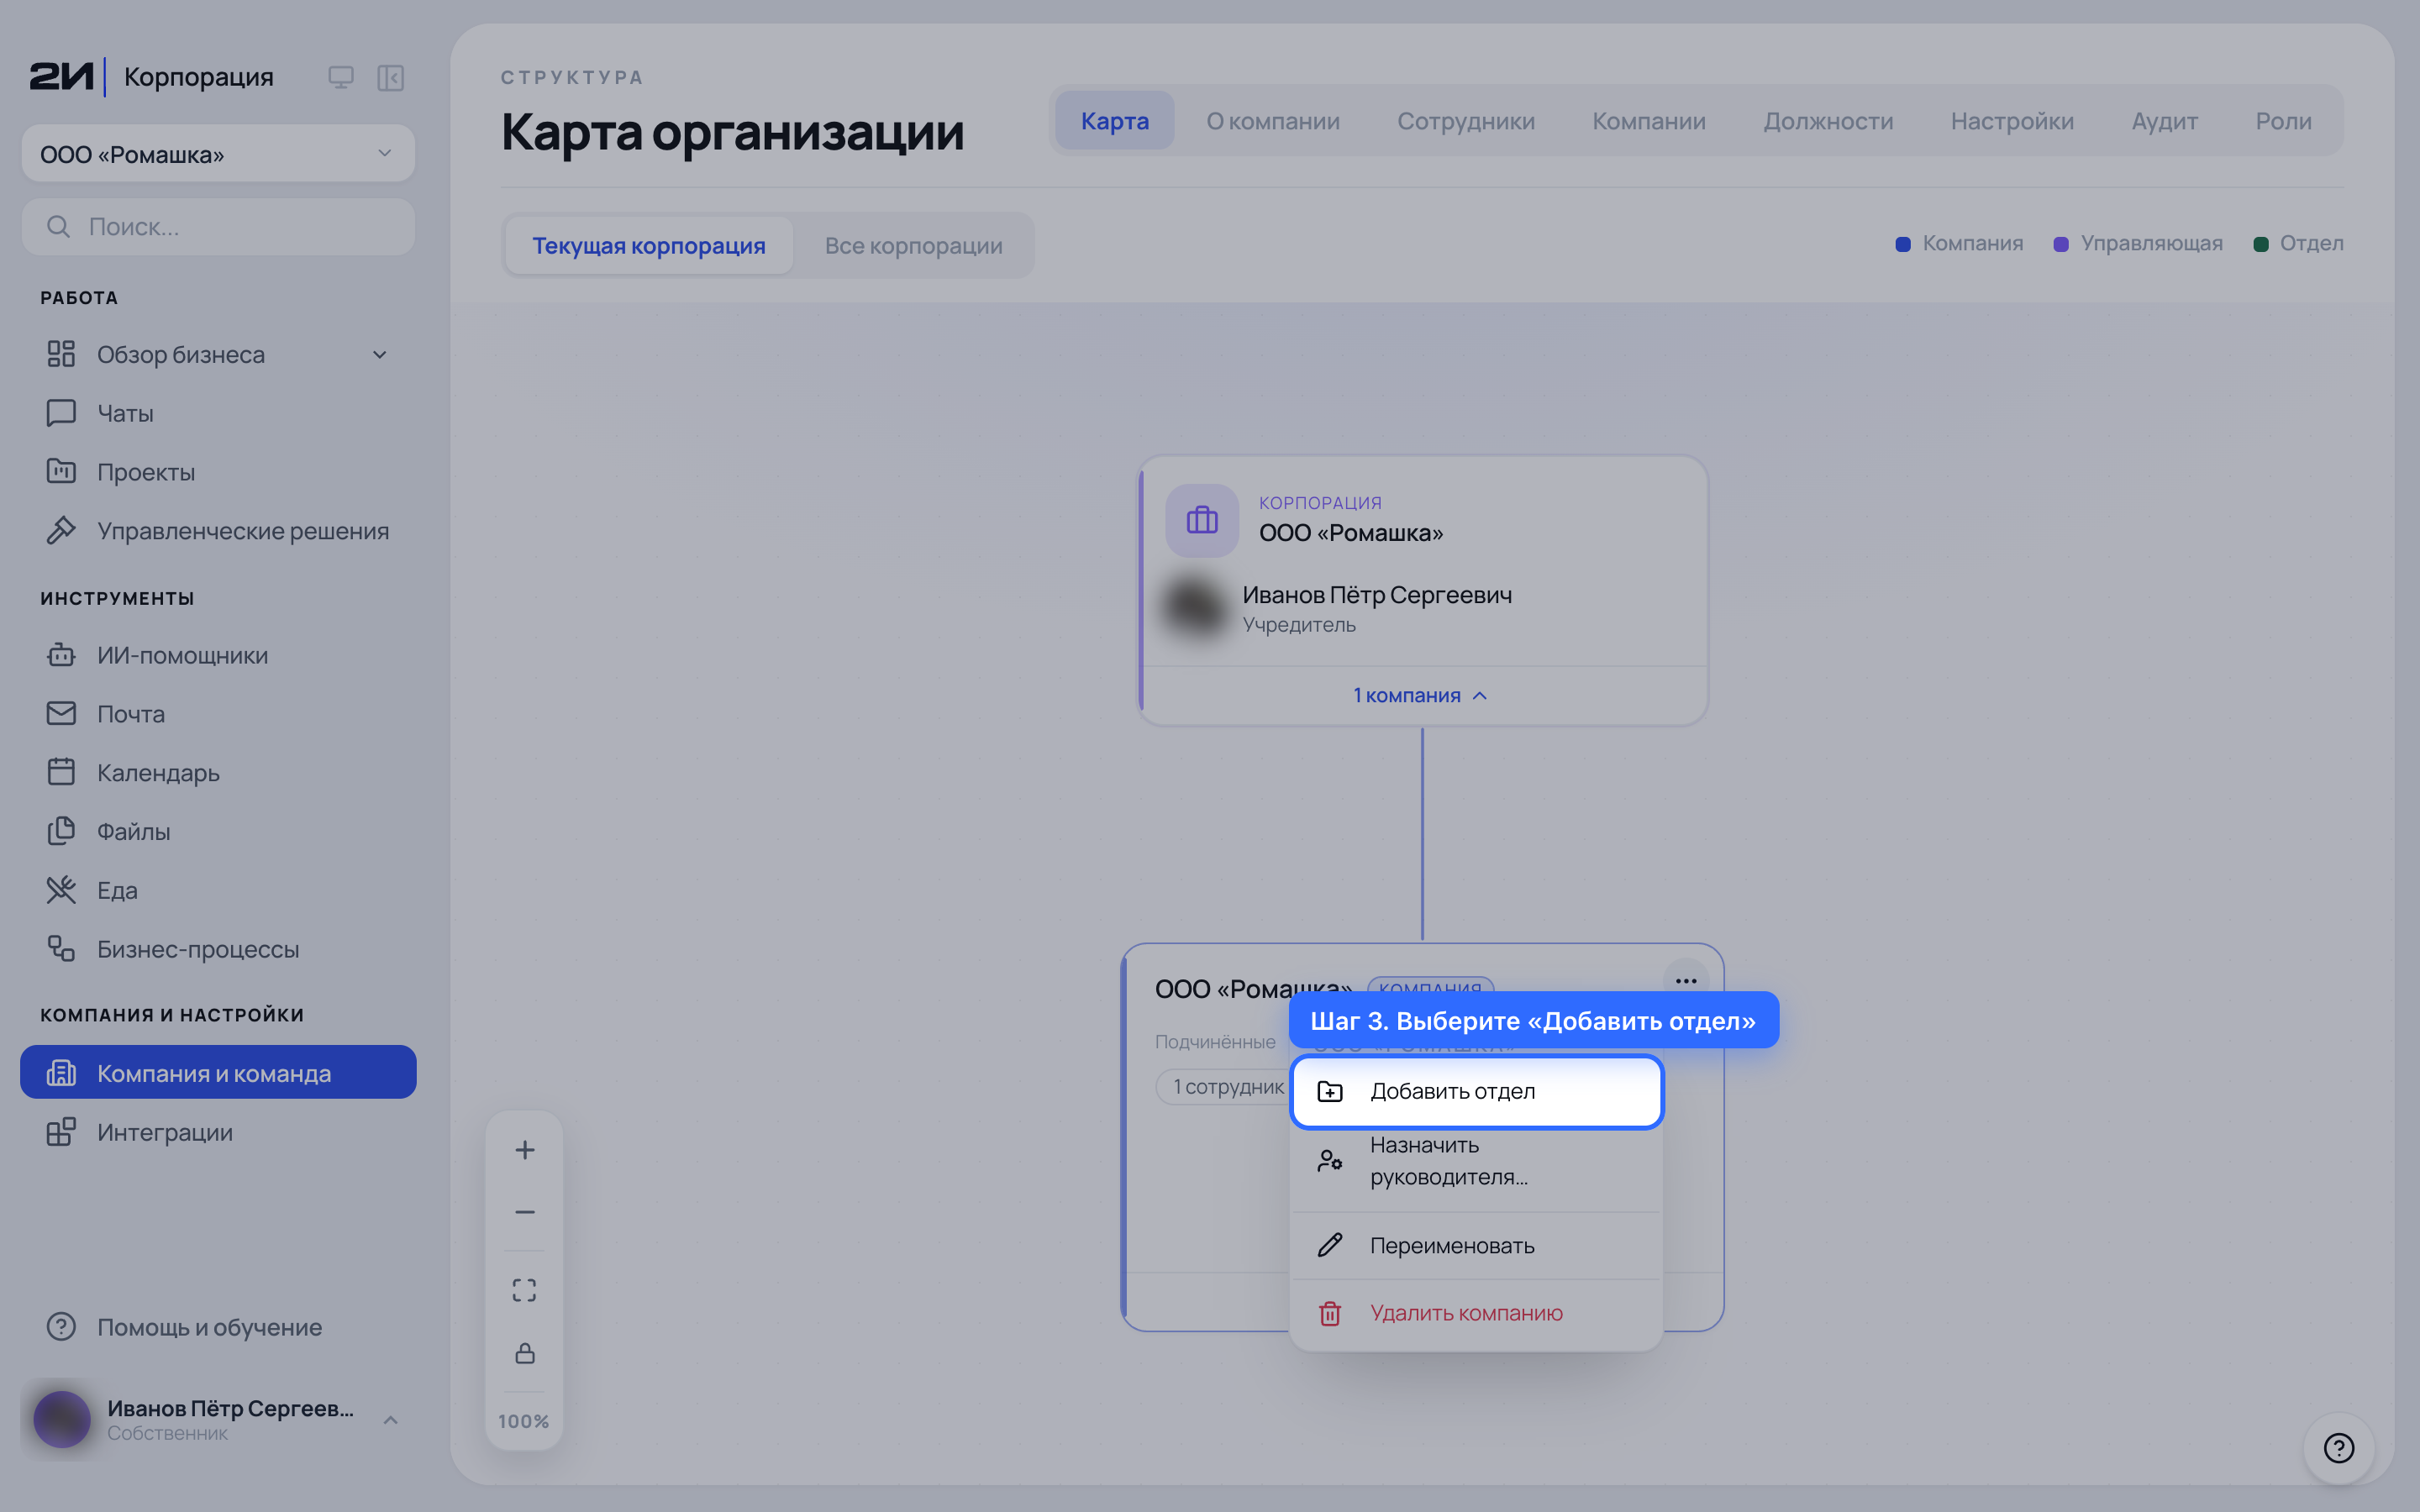Open ИИ-помощники in the sidebar
The width and height of the screenshot is (2420, 1512).
pos(218,655)
